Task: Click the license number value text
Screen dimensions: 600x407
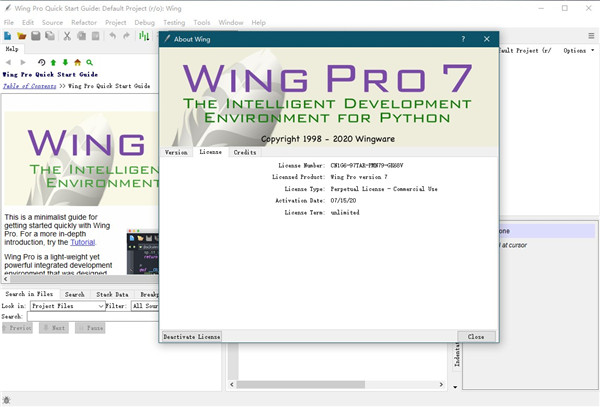Action: click(x=367, y=166)
